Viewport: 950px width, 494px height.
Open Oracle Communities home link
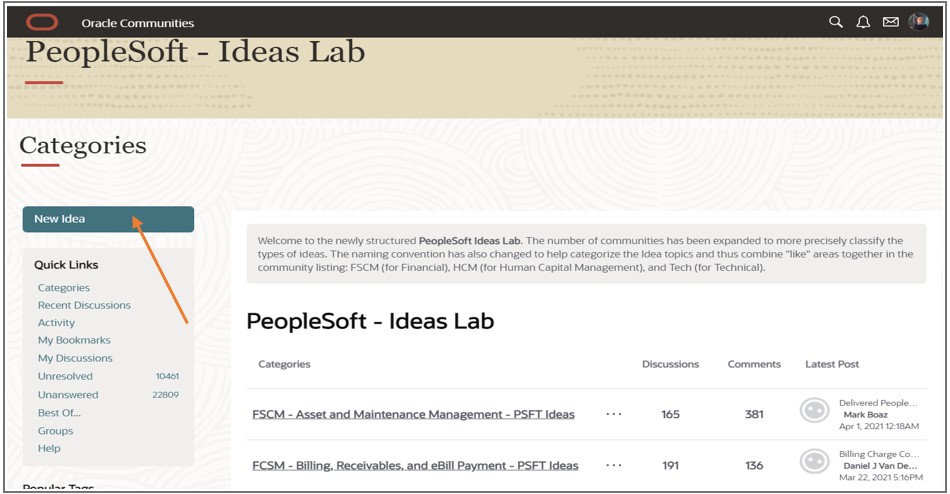[x=138, y=23]
